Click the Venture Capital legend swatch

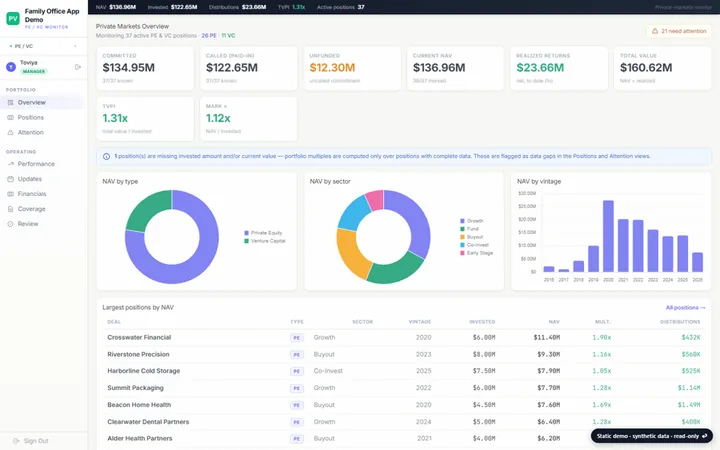pyautogui.click(x=247, y=241)
